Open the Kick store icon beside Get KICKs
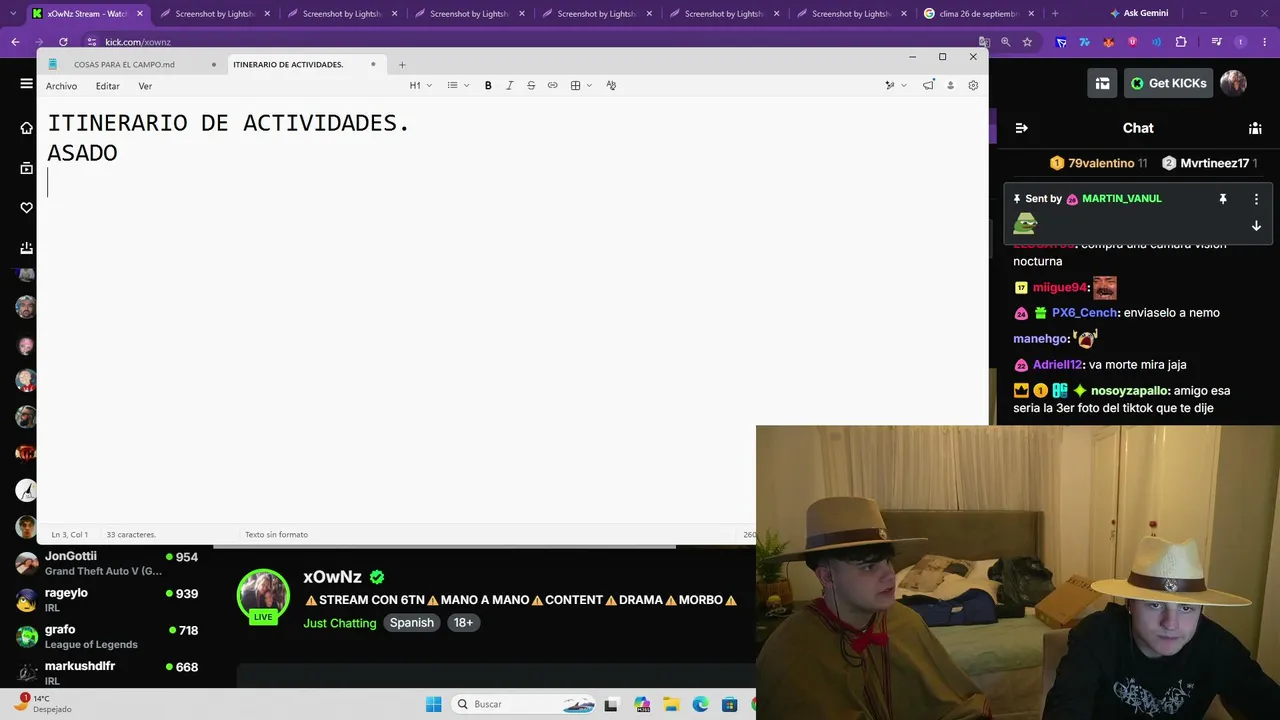This screenshot has width=1280, height=720. [1102, 83]
